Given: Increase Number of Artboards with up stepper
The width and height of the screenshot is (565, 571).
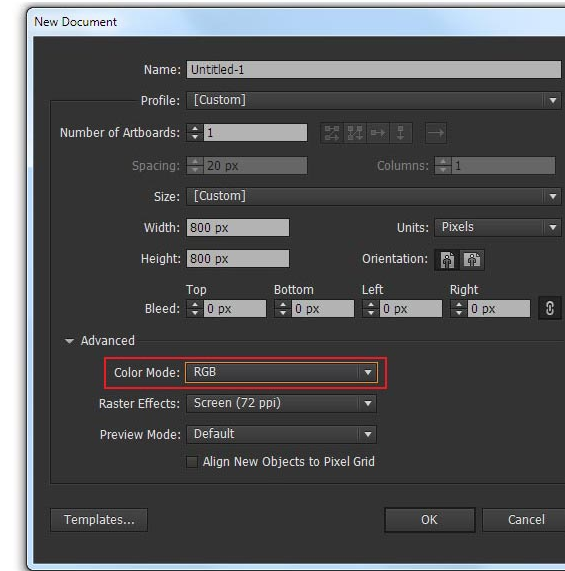Looking at the screenshot, I should [195, 129].
